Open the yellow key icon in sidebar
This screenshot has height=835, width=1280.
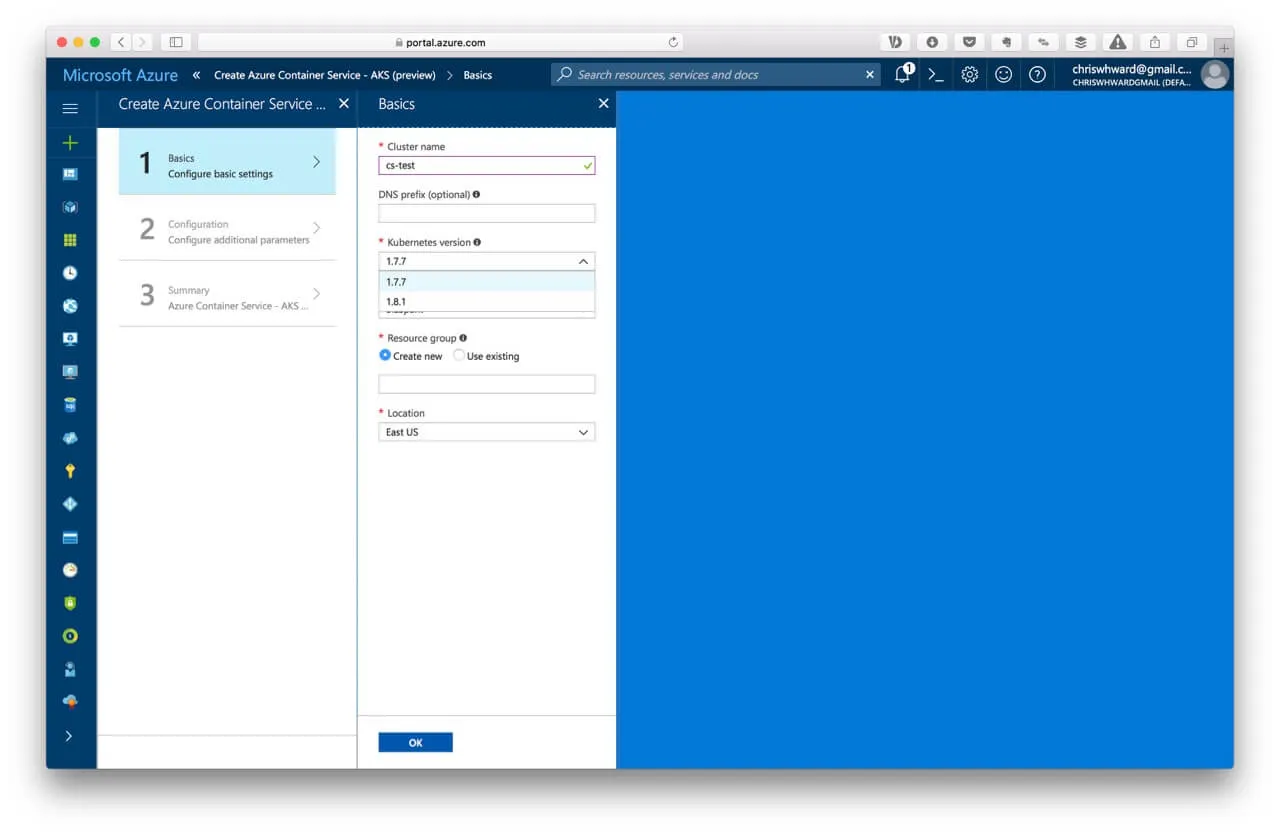coord(70,471)
